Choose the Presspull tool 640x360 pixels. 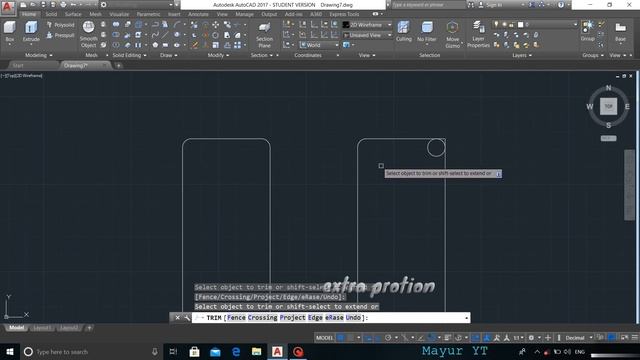click(61, 36)
